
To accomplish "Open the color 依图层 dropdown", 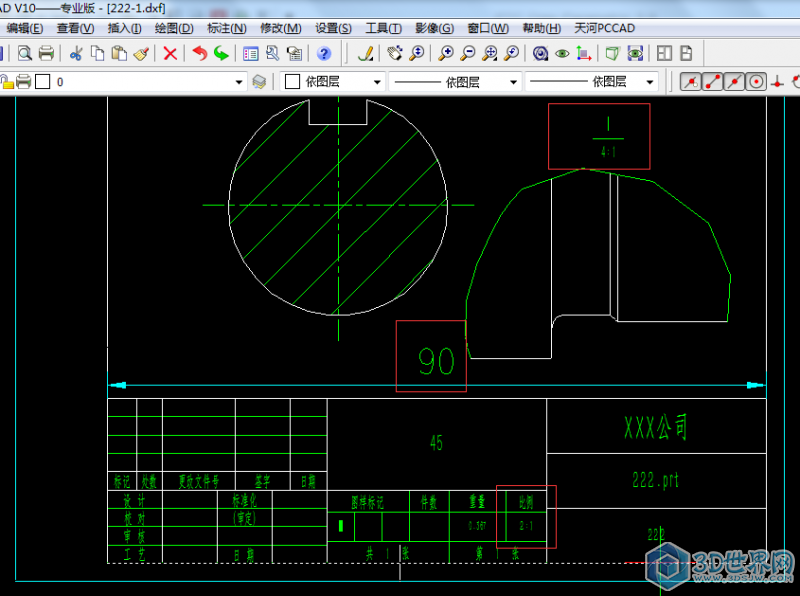I will pyautogui.click(x=377, y=82).
